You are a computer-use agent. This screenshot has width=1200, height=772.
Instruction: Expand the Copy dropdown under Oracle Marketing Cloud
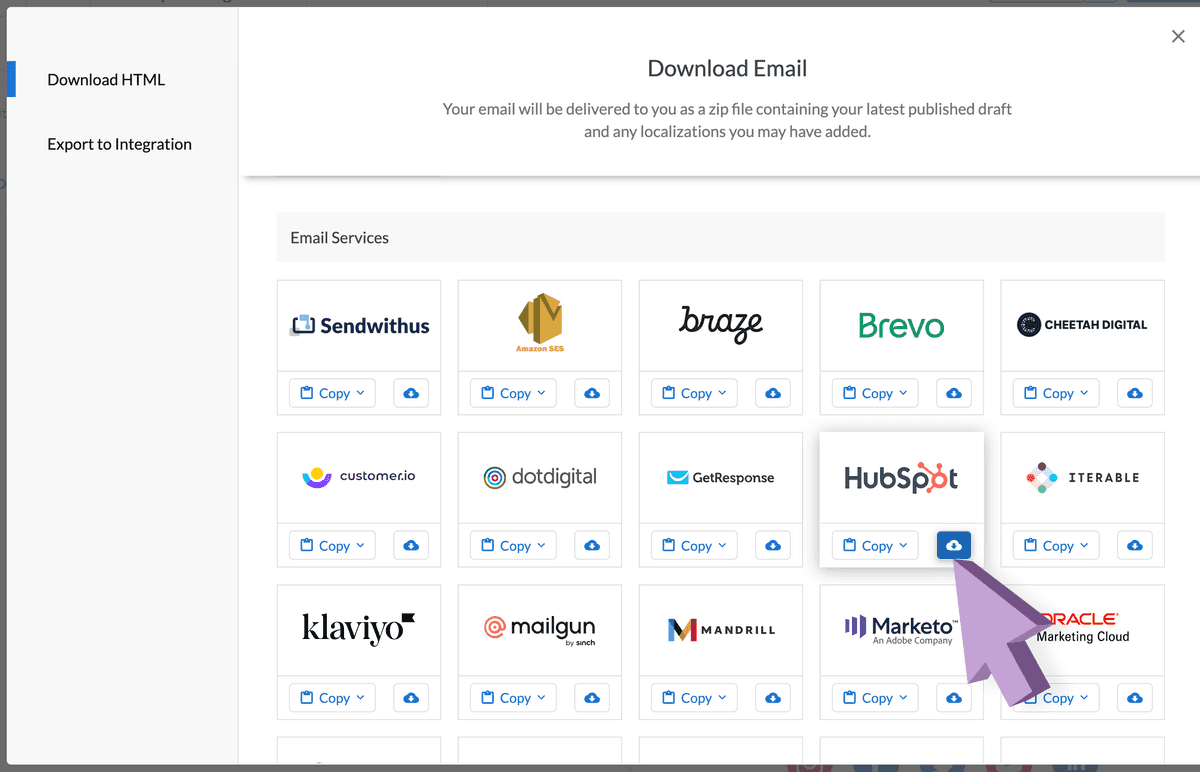tap(1056, 697)
